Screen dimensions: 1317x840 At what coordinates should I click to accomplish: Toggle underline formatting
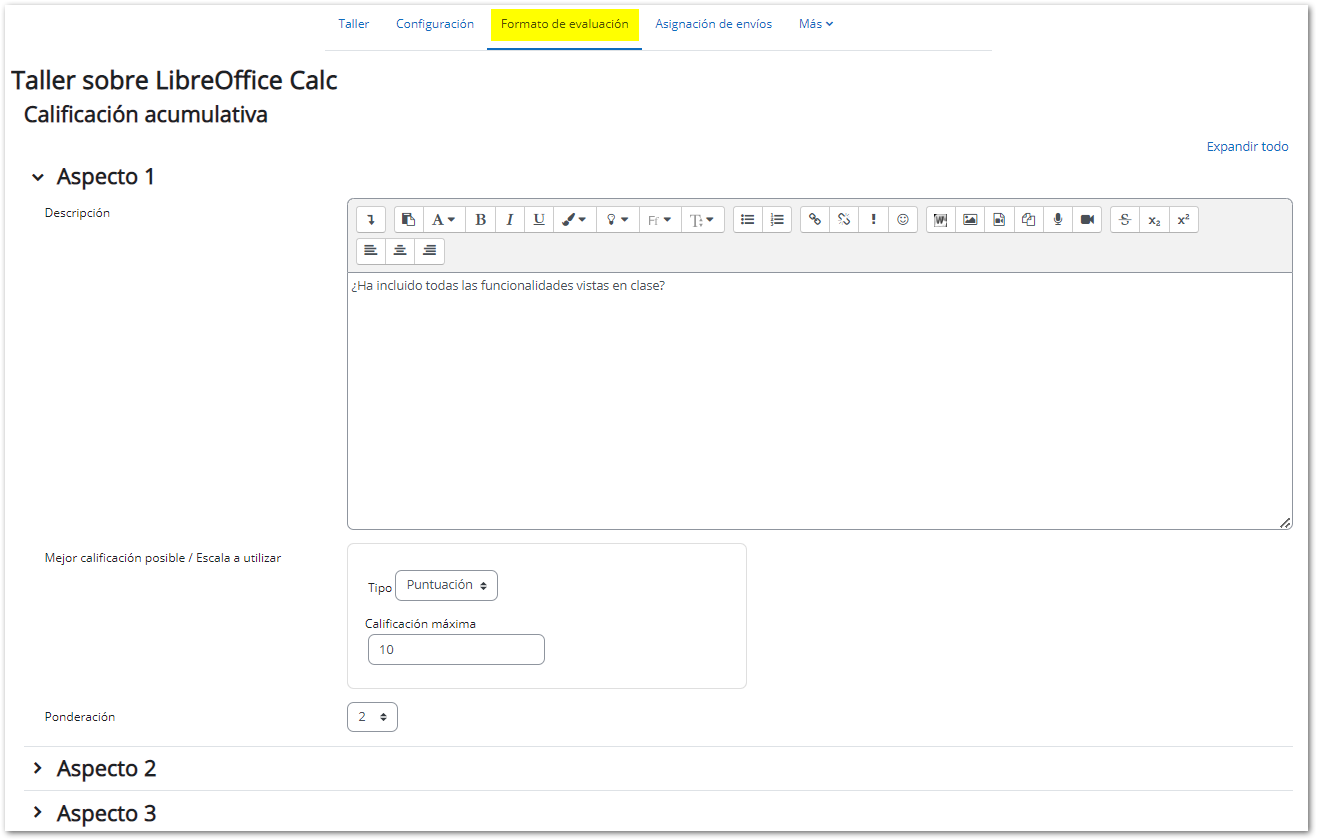539,220
